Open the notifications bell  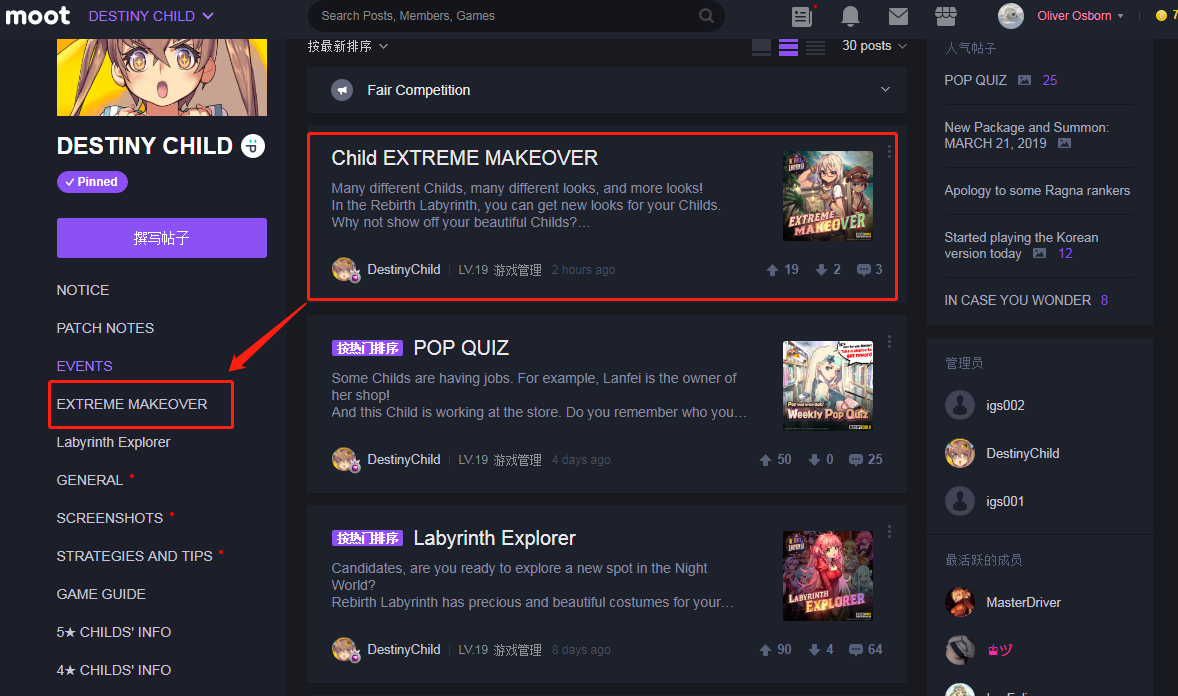coord(850,16)
